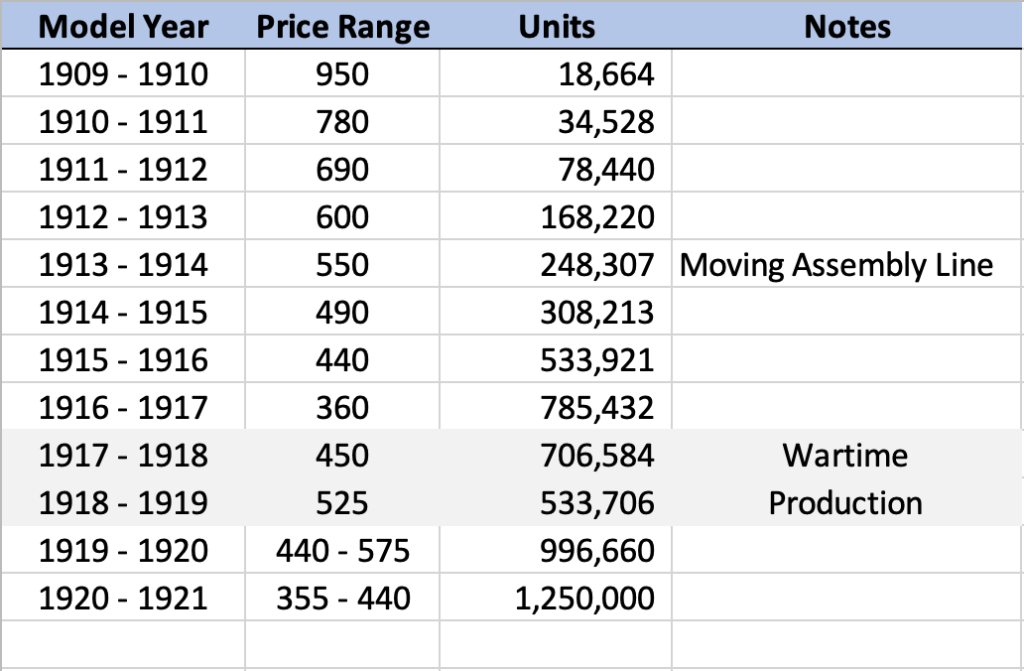The height and width of the screenshot is (671, 1024).
Task: Select the 1914 - 1915 model year cell
Action: tap(123, 312)
